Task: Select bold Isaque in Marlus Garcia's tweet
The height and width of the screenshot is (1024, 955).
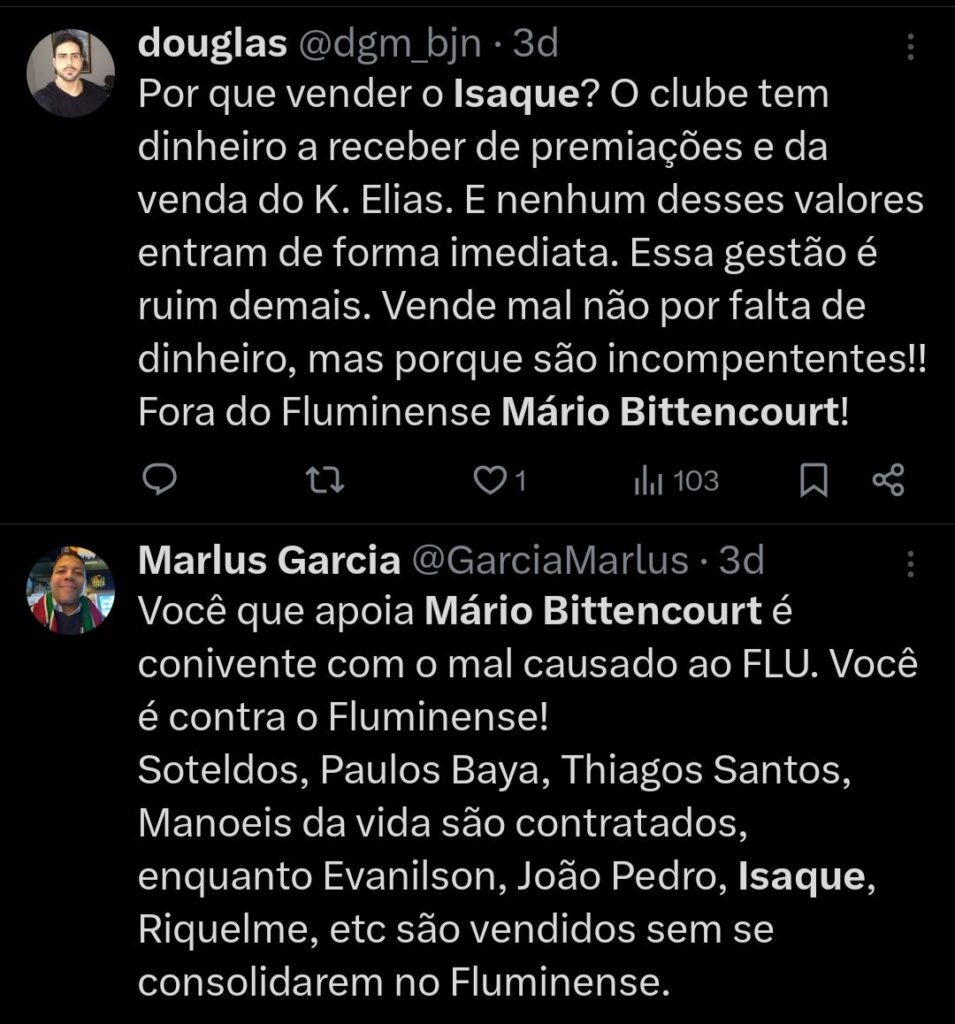Action: [801, 877]
